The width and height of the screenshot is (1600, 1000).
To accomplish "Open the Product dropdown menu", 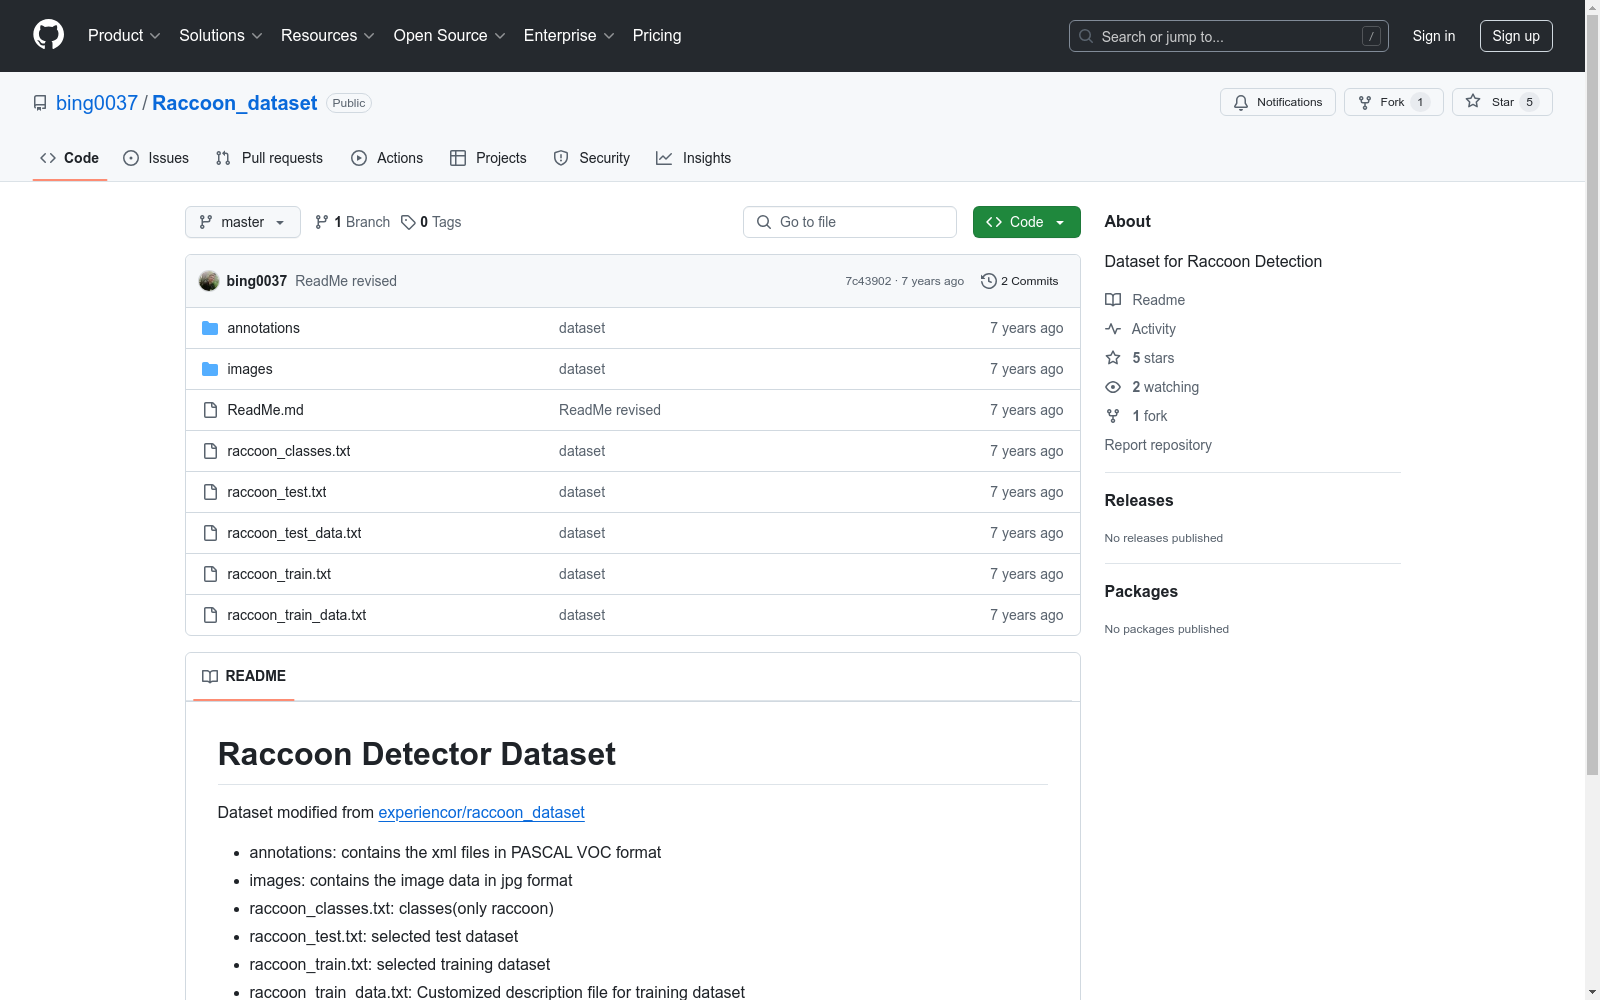I will tap(124, 36).
